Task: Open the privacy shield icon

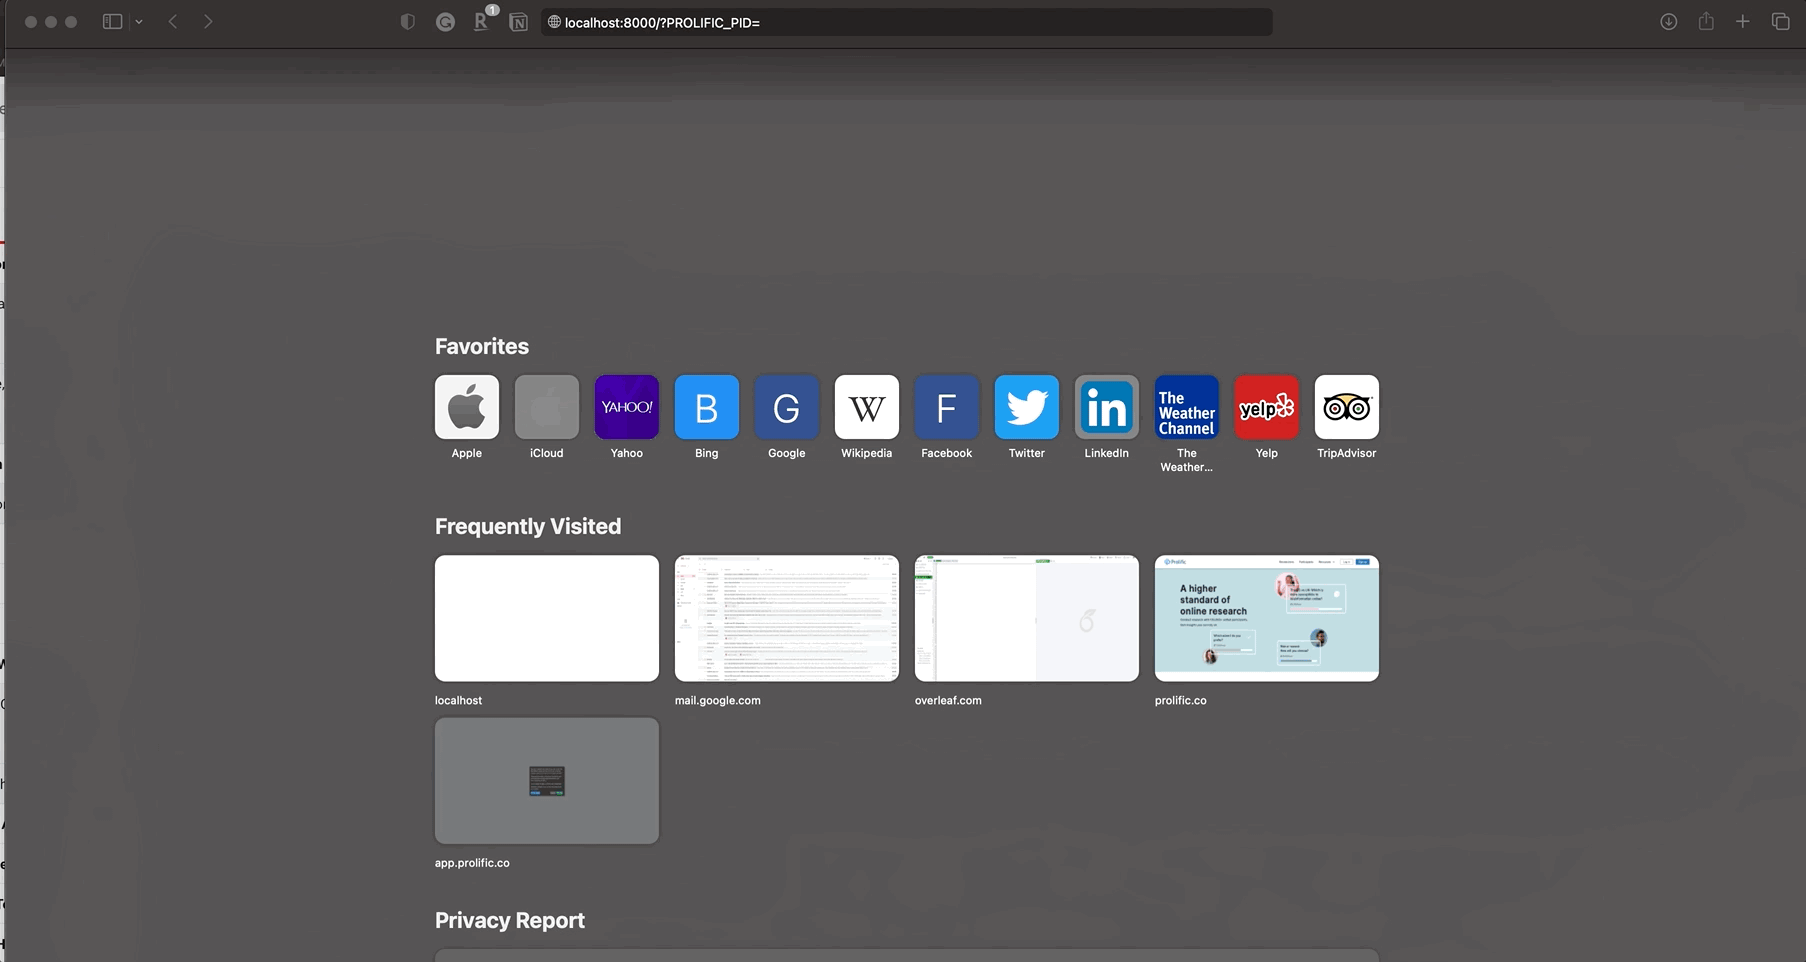Action: pyautogui.click(x=408, y=22)
